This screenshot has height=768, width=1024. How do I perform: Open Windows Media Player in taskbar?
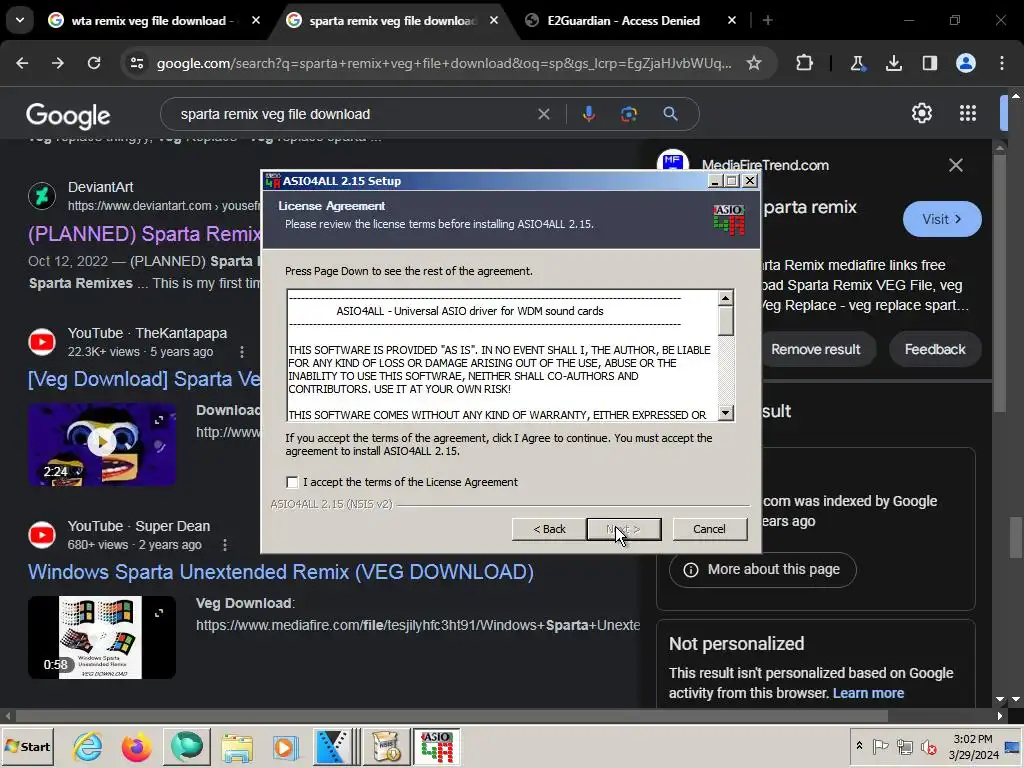[286, 746]
